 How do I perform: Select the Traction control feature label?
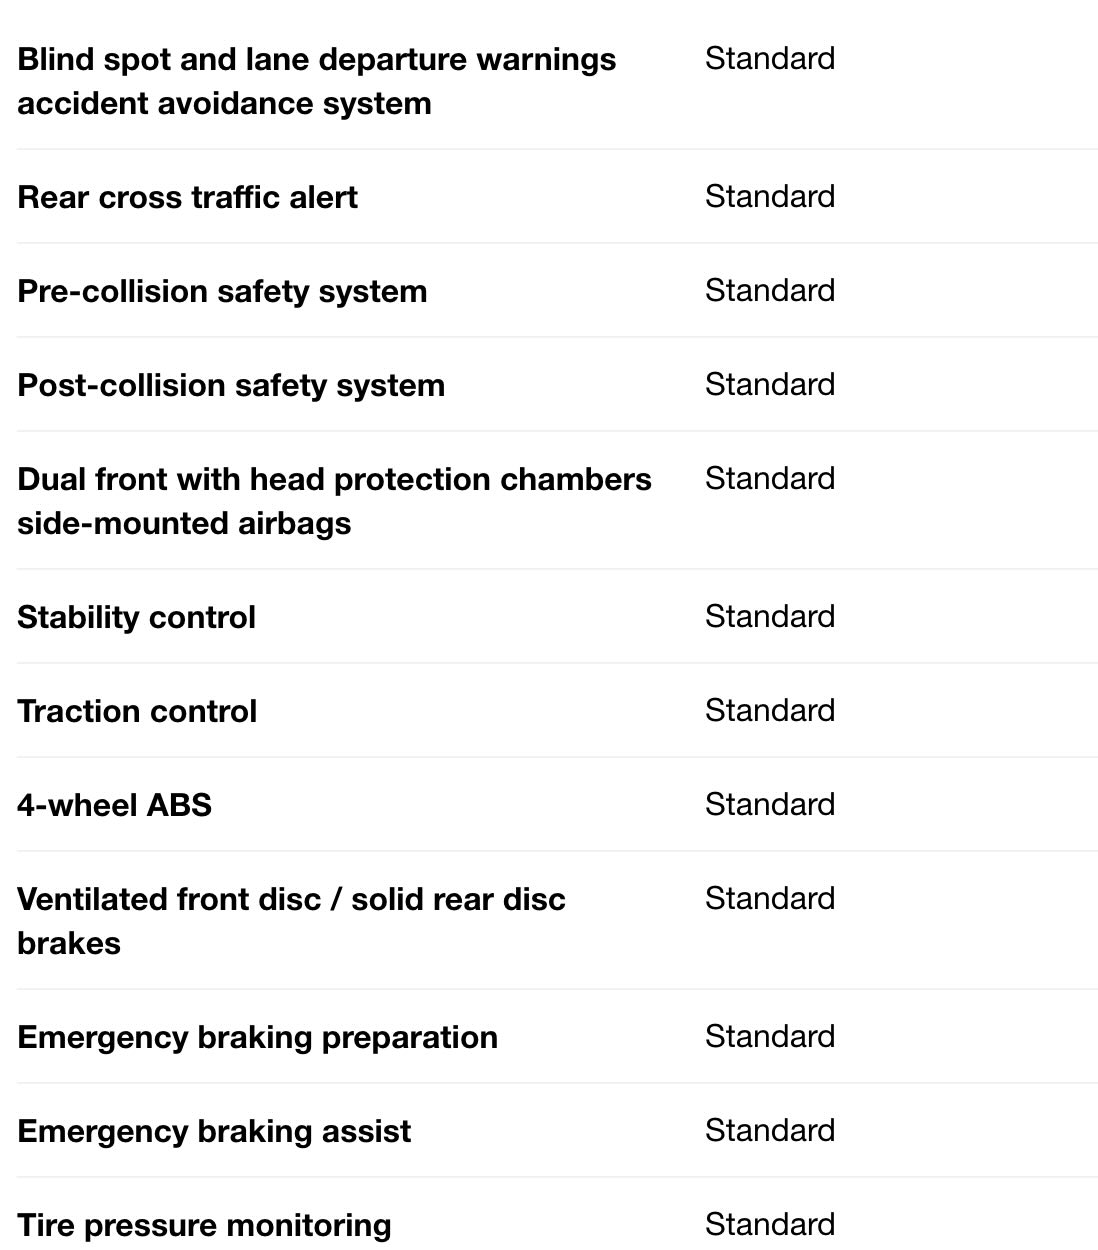click(x=137, y=711)
